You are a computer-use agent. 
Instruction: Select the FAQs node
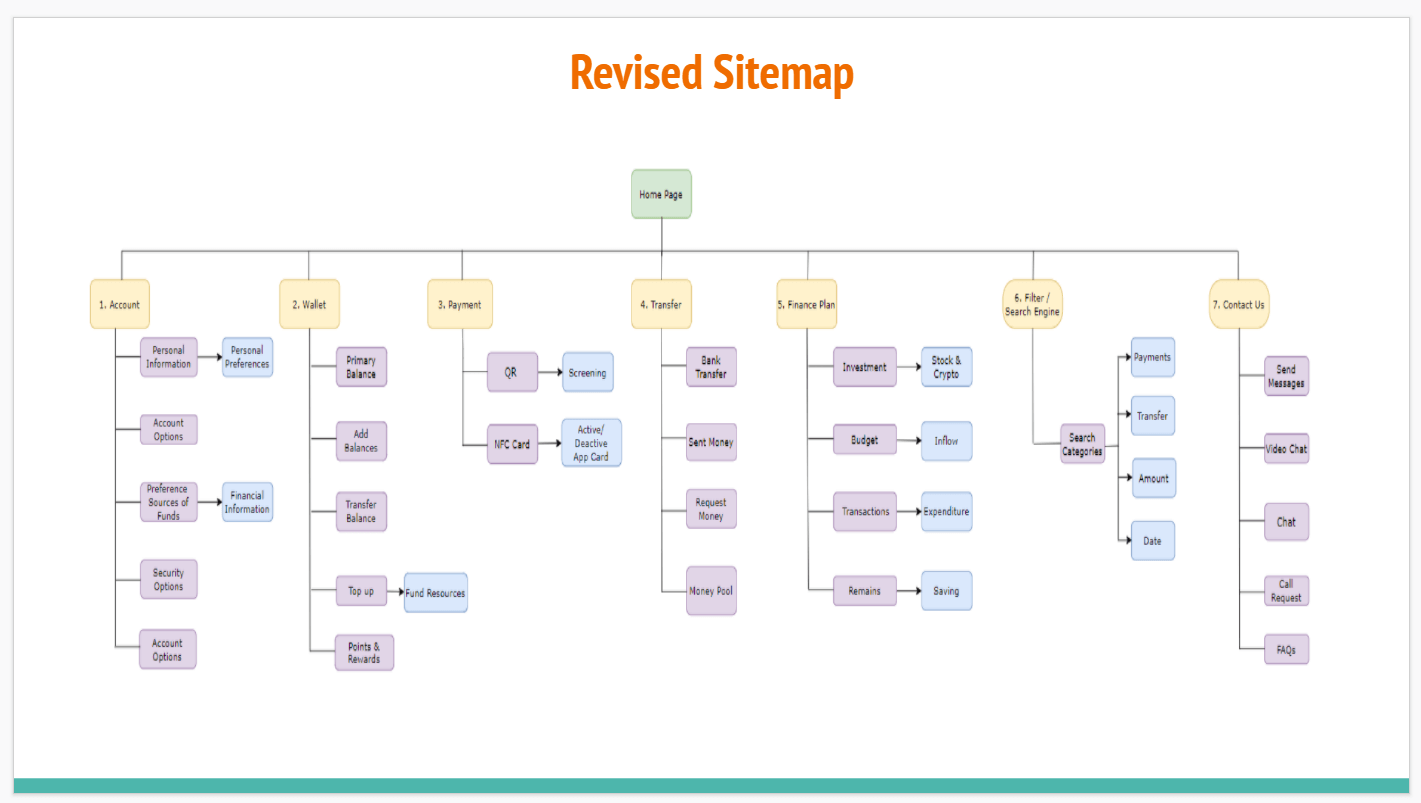click(1285, 648)
